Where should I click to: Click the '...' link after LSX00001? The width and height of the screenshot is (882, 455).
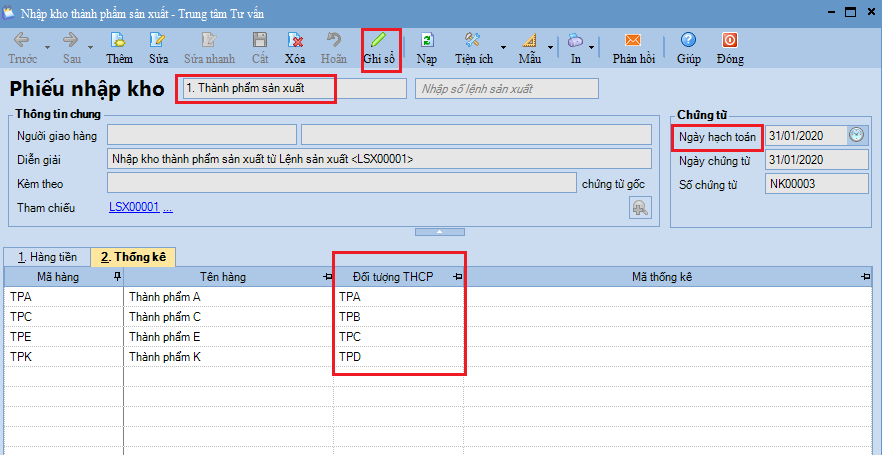click(168, 207)
